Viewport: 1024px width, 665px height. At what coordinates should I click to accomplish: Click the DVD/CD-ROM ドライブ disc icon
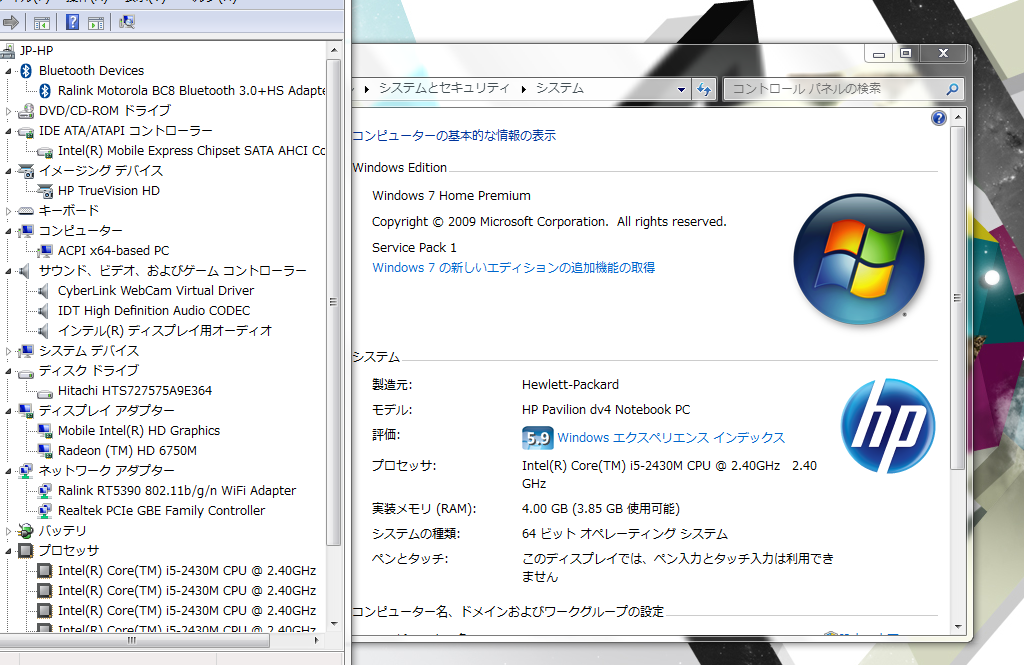pyautogui.click(x=26, y=110)
